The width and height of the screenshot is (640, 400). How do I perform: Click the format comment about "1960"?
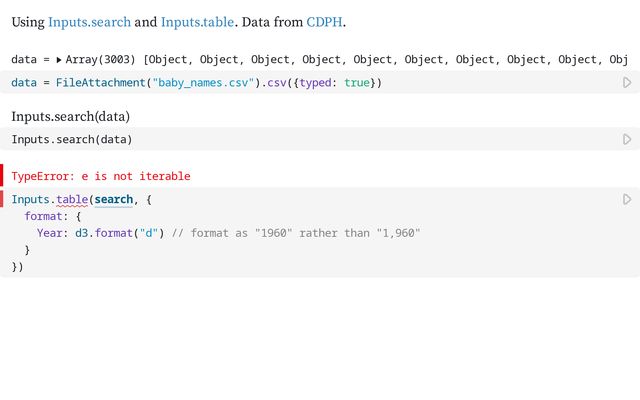coord(300,234)
